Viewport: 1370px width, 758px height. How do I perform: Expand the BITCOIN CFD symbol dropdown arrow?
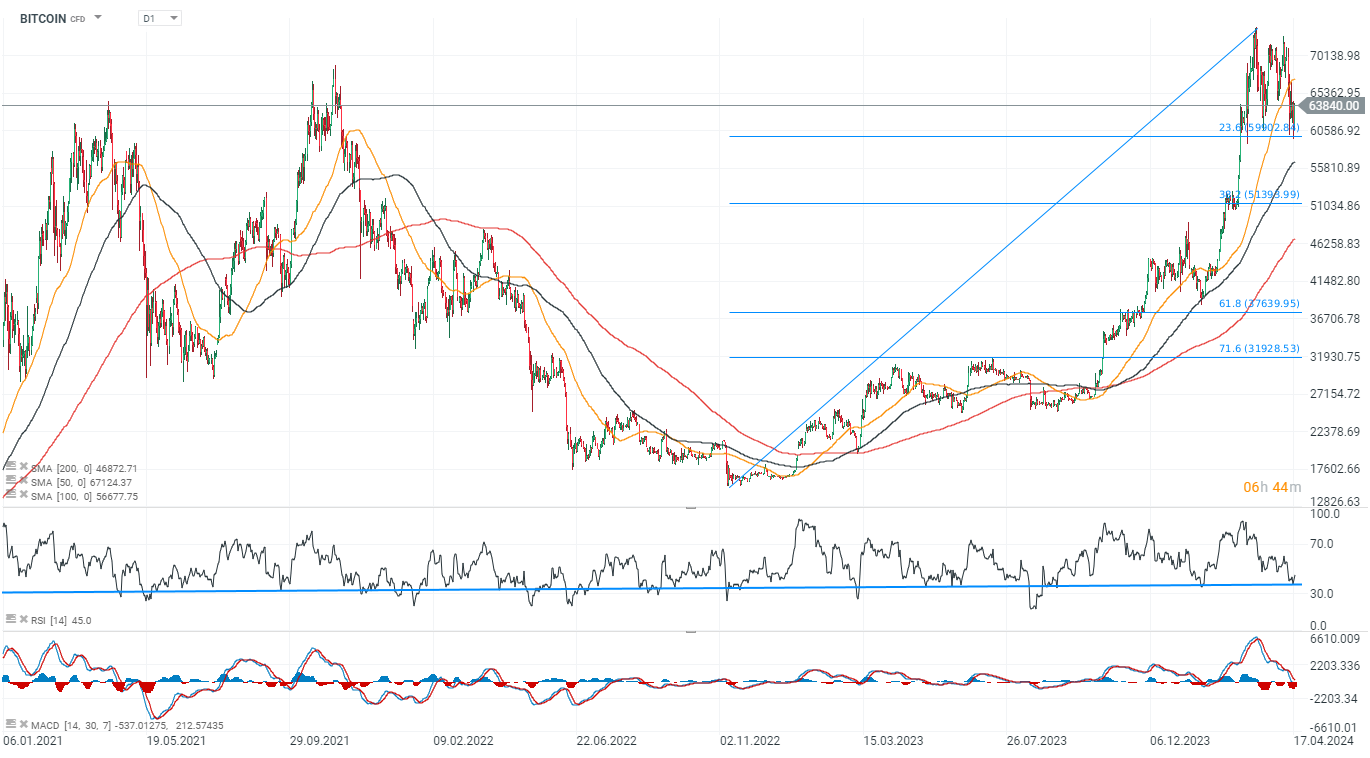(98, 18)
